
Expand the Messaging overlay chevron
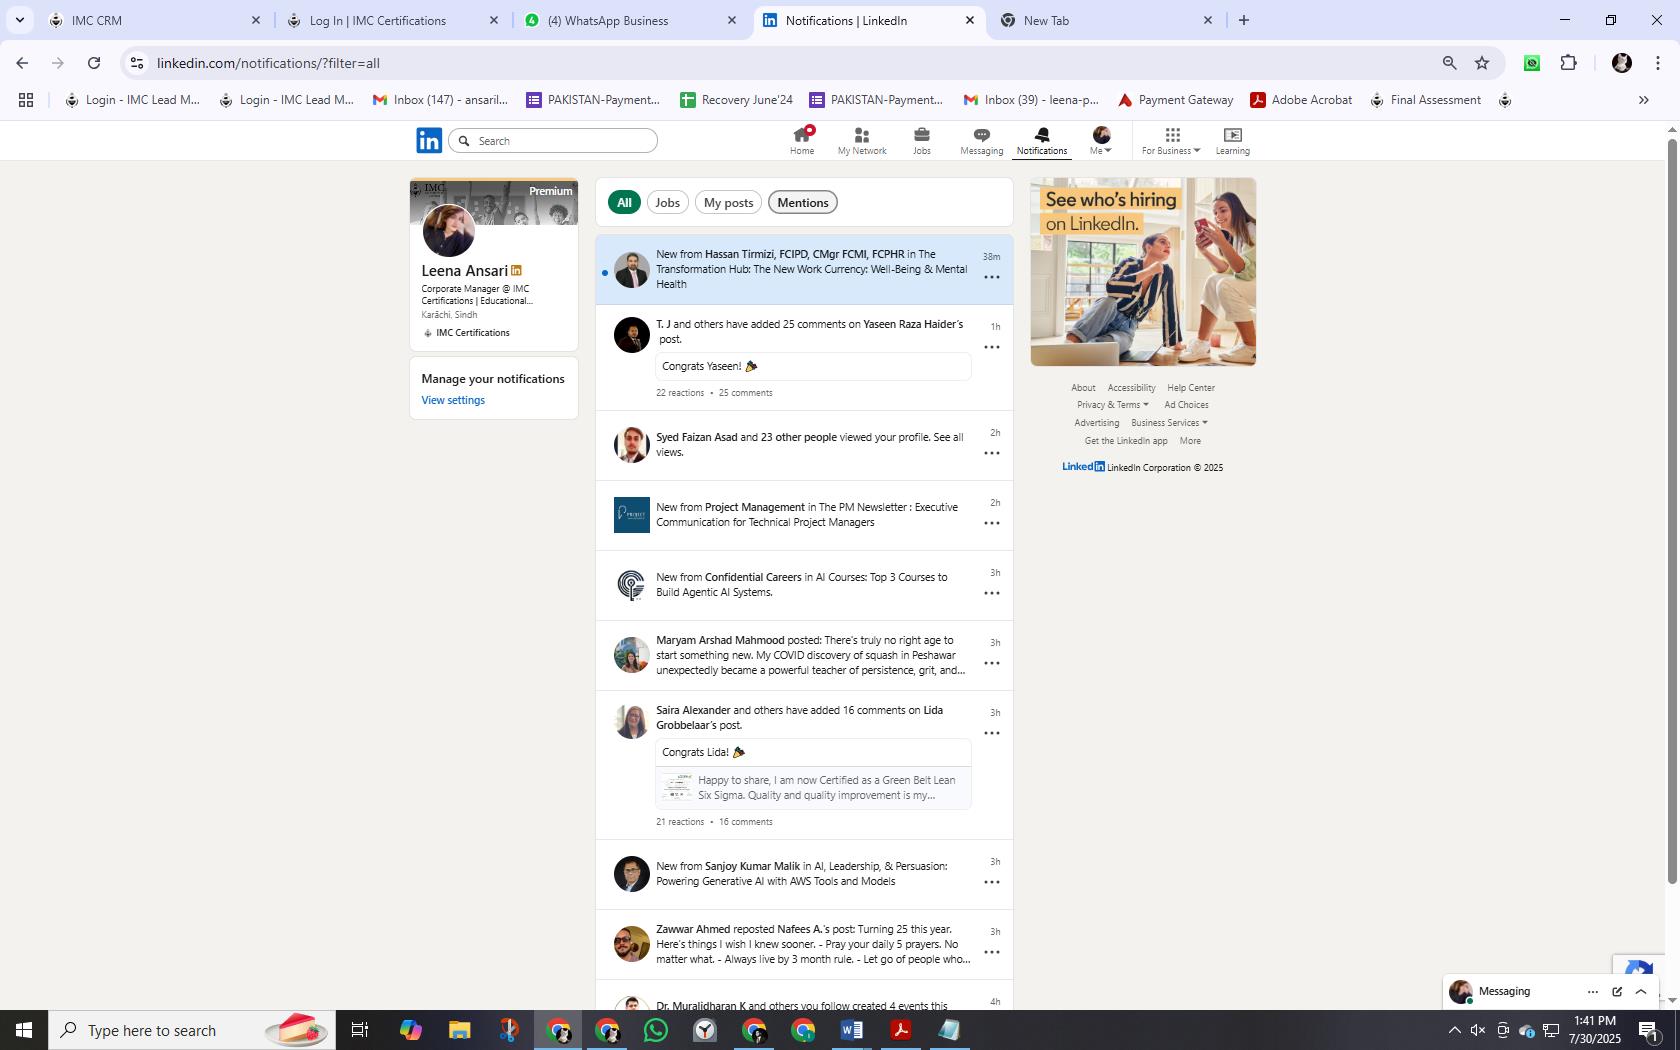pos(1641,992)
